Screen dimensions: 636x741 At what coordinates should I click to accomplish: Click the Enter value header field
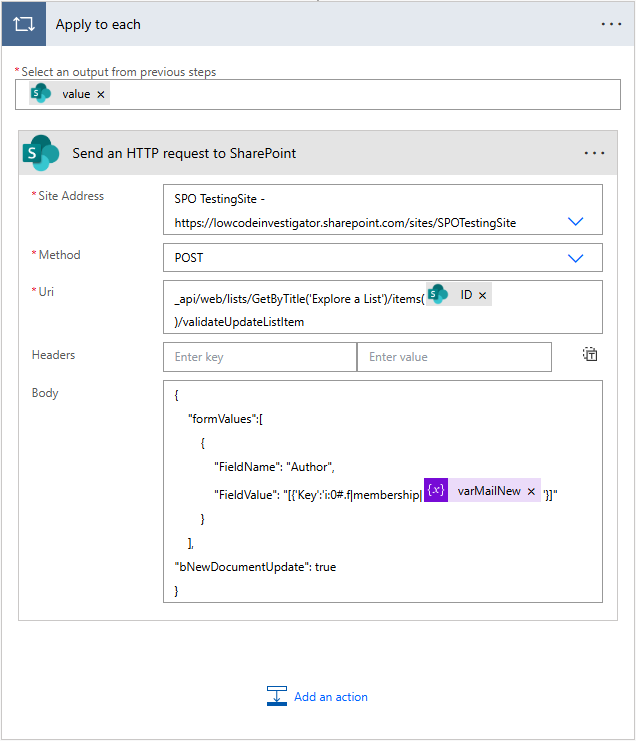coord(453,357)
